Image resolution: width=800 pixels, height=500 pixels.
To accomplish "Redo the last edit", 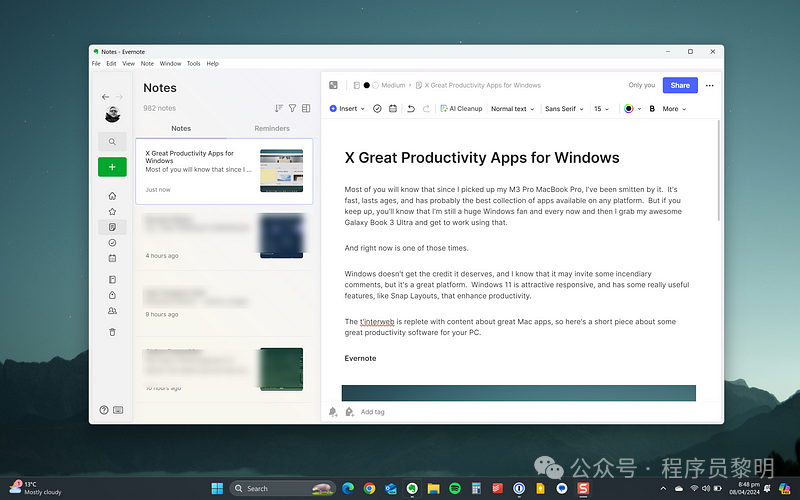I will pyautogui.click(x=426, y=109).
